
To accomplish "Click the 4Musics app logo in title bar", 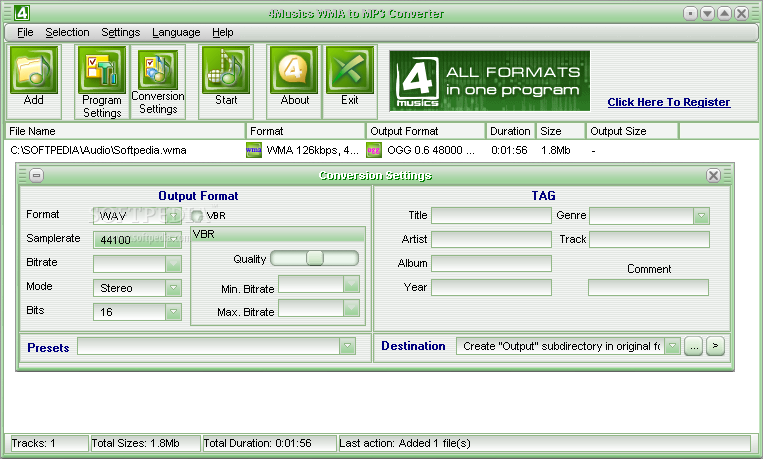I will click(x=22, y=13).
